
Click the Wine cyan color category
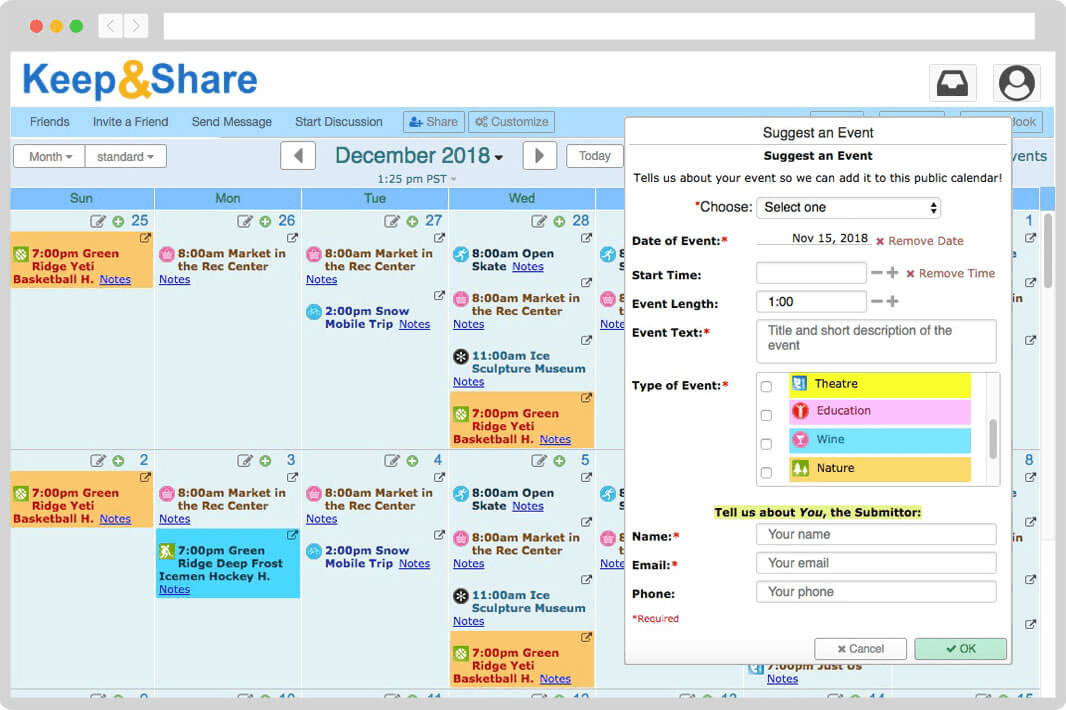click(879, 440)
